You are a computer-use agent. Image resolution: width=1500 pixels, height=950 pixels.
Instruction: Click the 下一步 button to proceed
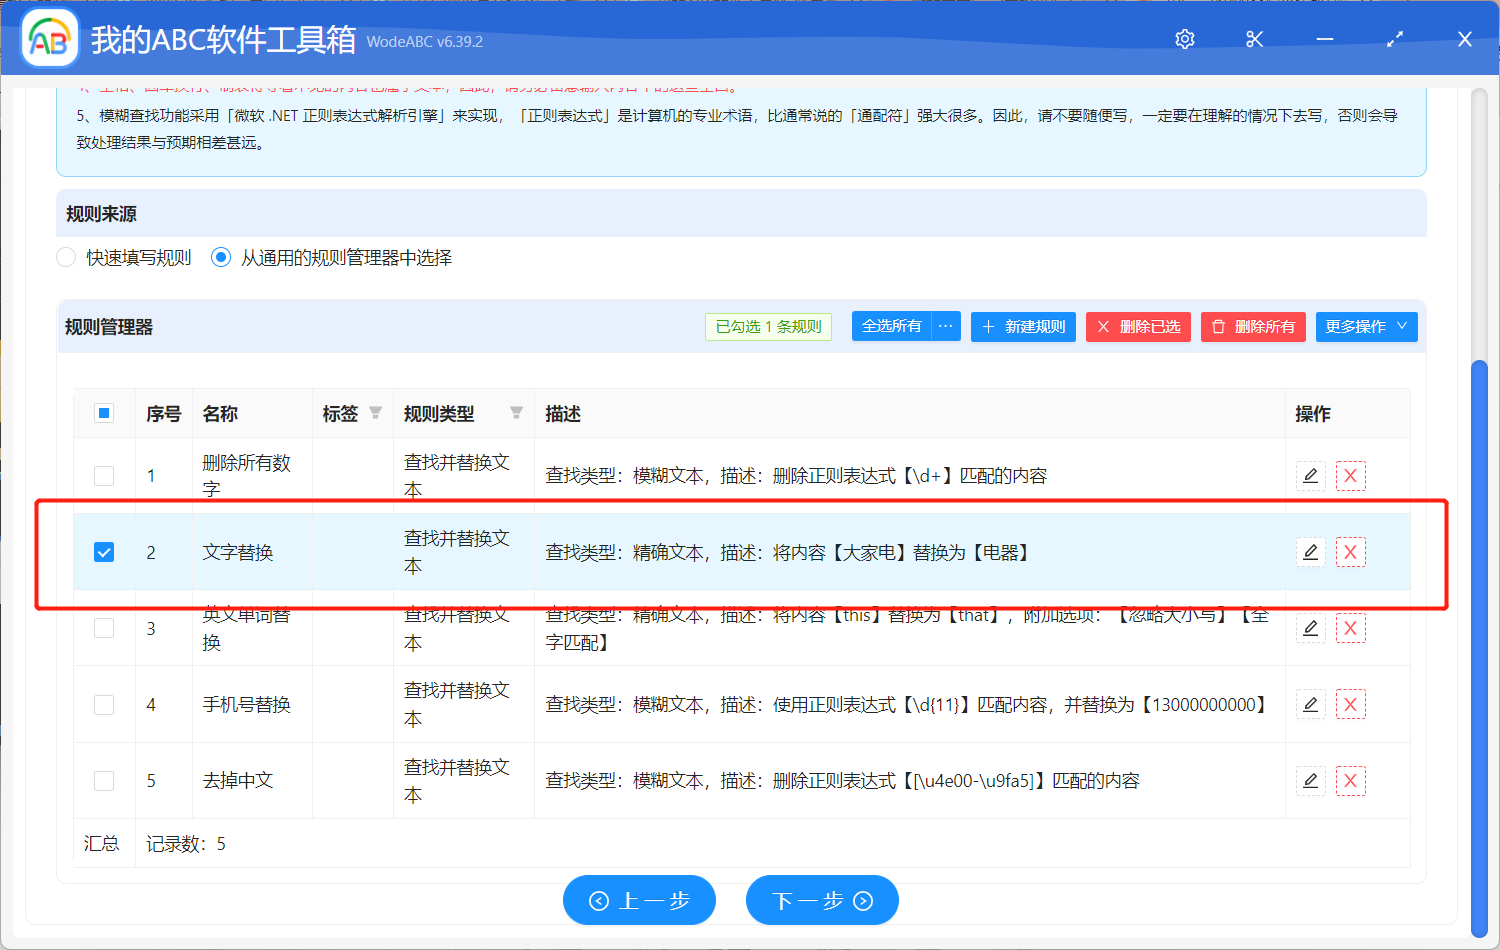pyautogui.click(x=822, y=900)
